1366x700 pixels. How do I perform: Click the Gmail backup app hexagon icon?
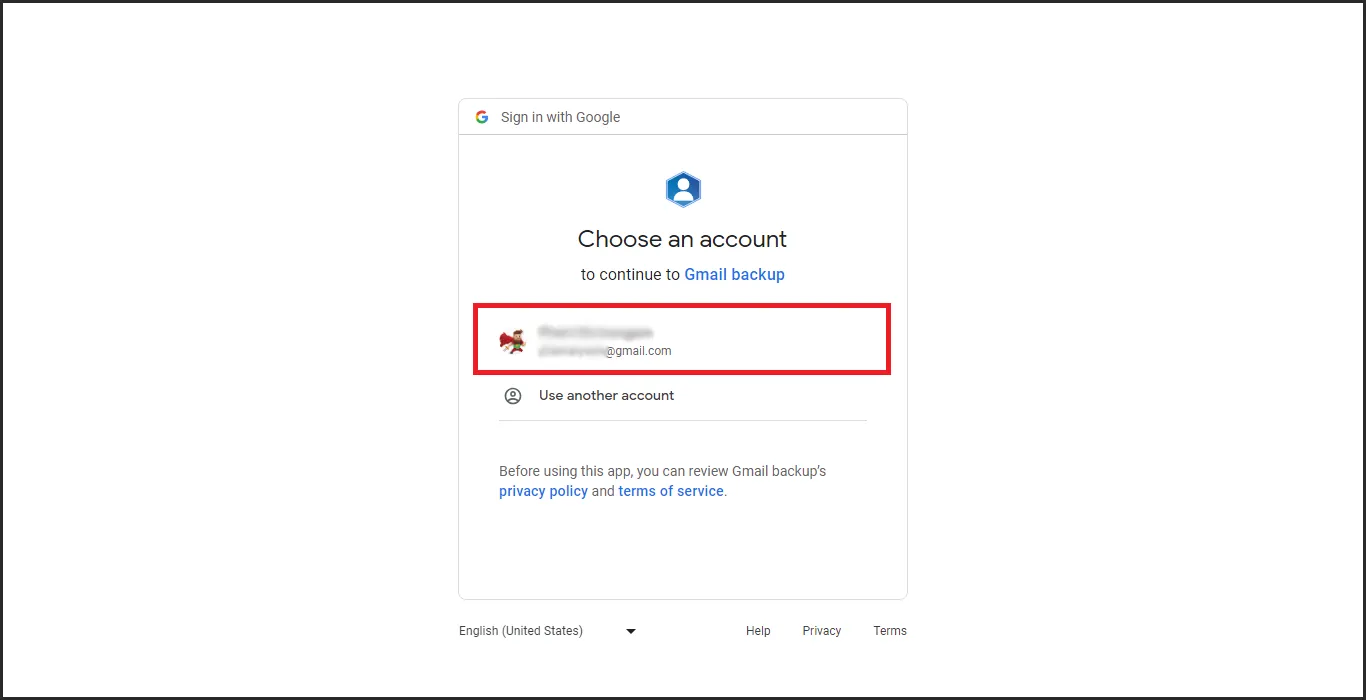tap(683, 189)
